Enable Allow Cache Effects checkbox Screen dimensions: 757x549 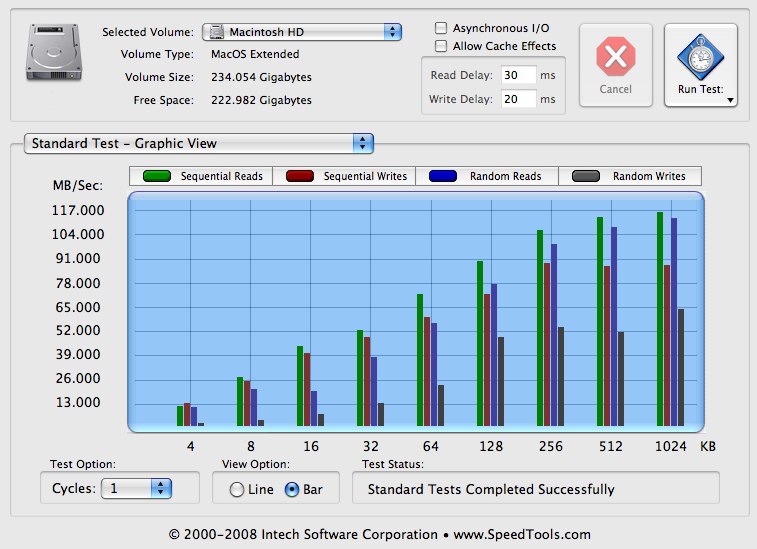pos(441,46)
